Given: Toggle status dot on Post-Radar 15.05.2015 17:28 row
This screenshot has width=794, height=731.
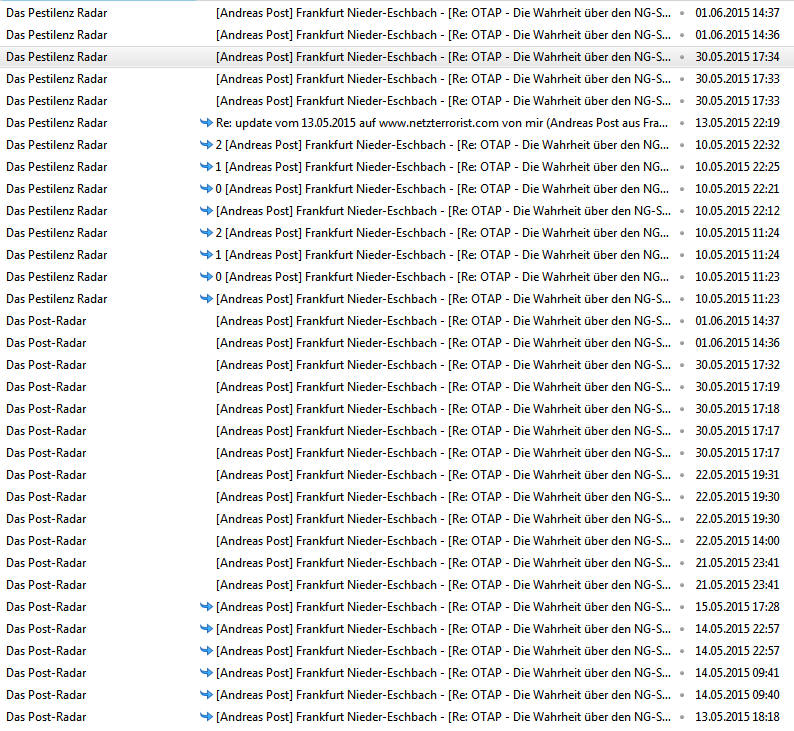Looking at the screenshot, I should [x=682, y=607].
